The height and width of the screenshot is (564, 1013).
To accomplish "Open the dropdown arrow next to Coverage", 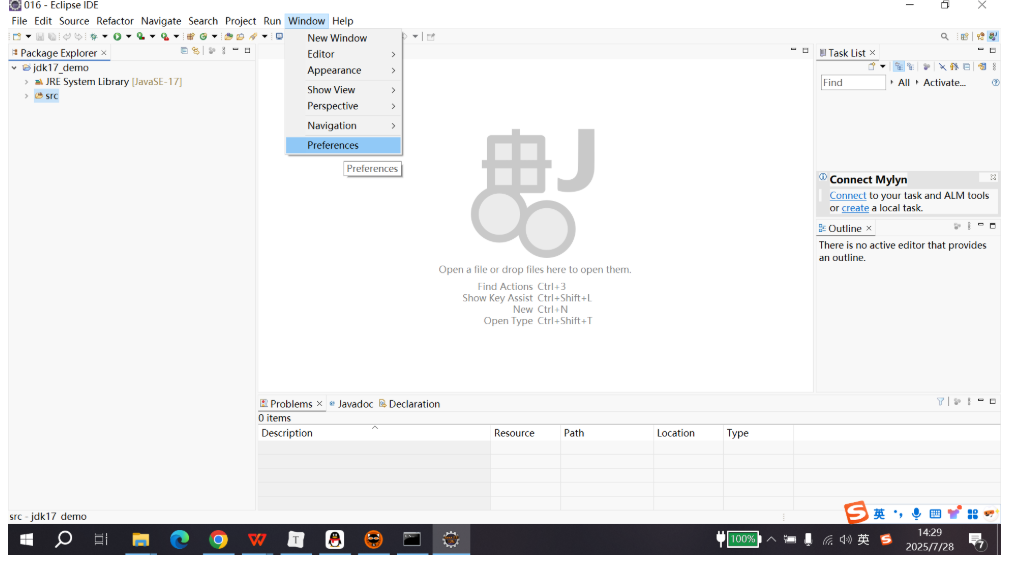I will click(152, 37).
